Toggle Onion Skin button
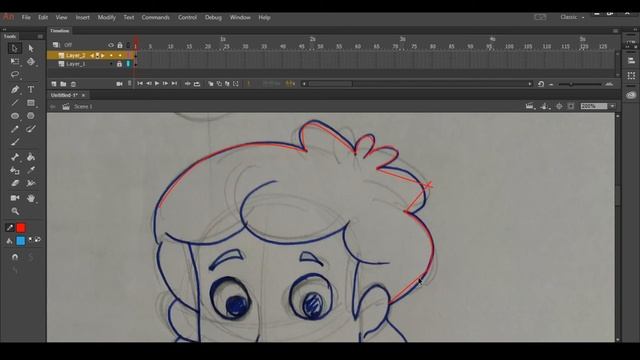 click(211, 84)
